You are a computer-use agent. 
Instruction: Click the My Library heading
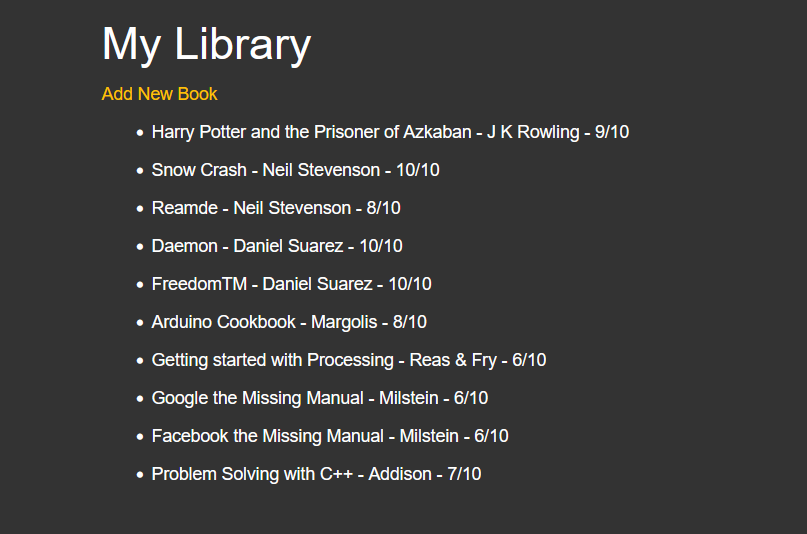(206, 45)
